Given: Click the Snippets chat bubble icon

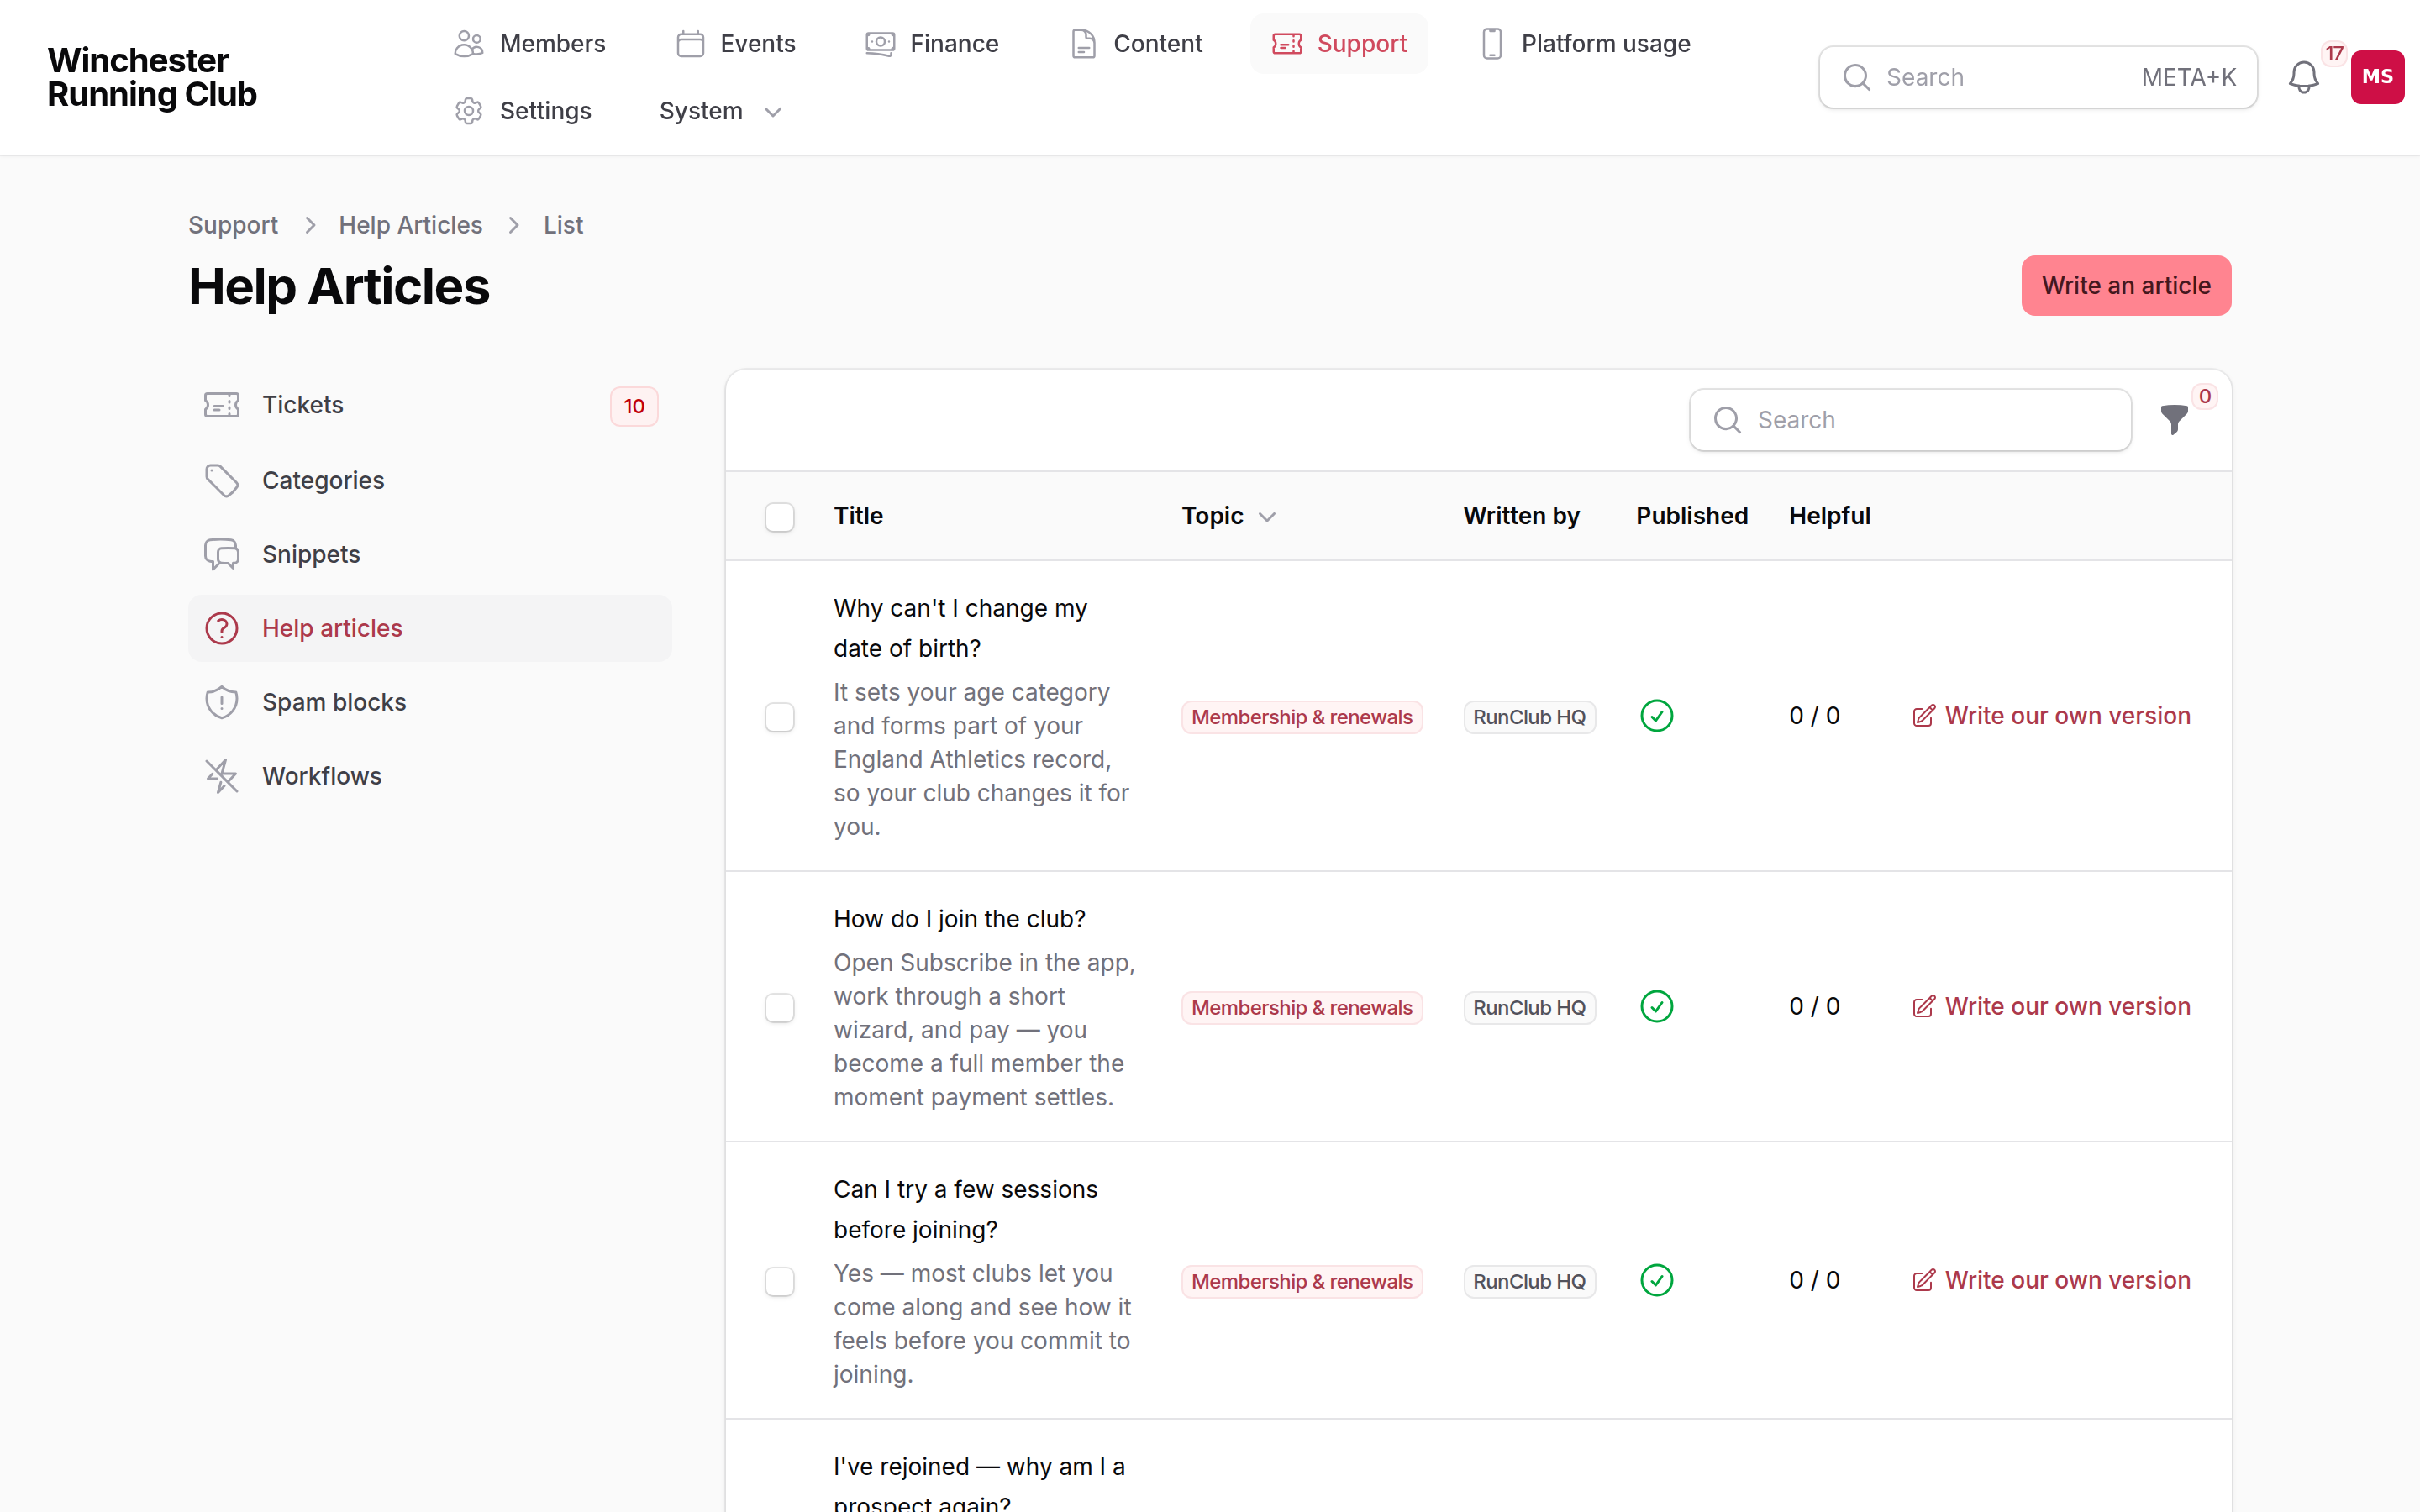Looking at the screenshot, I should pyautogui.click(x=221, y=554).
